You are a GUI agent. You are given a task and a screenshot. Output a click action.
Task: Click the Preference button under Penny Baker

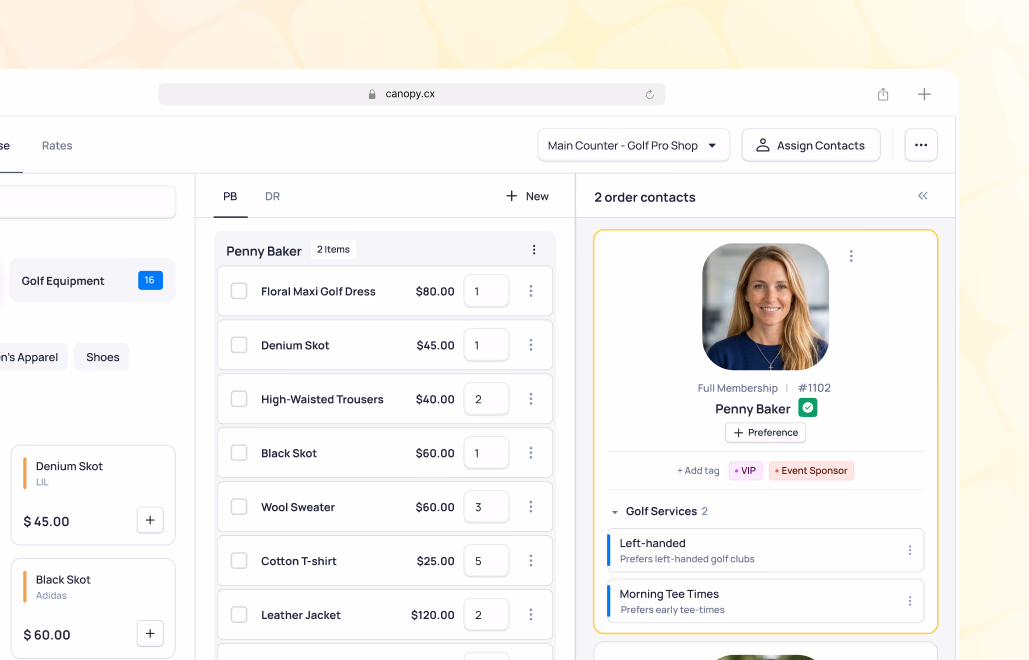click(765, 433)
